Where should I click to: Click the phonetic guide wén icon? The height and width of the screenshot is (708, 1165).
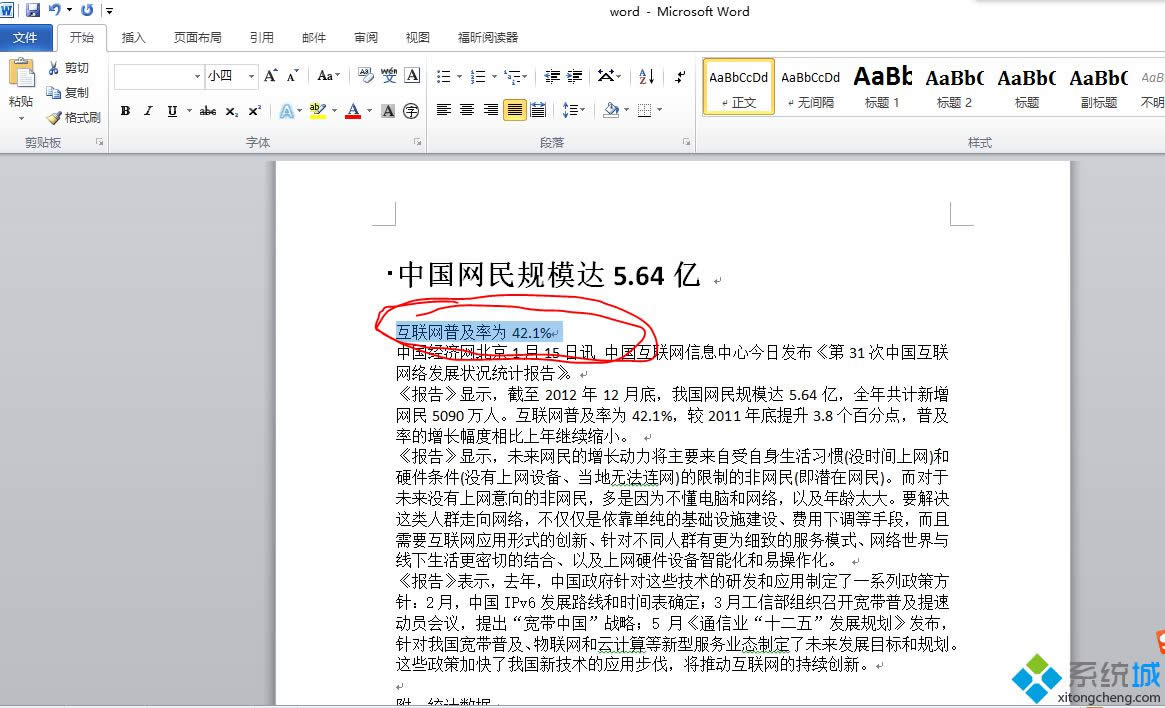(x=389, y=75)
